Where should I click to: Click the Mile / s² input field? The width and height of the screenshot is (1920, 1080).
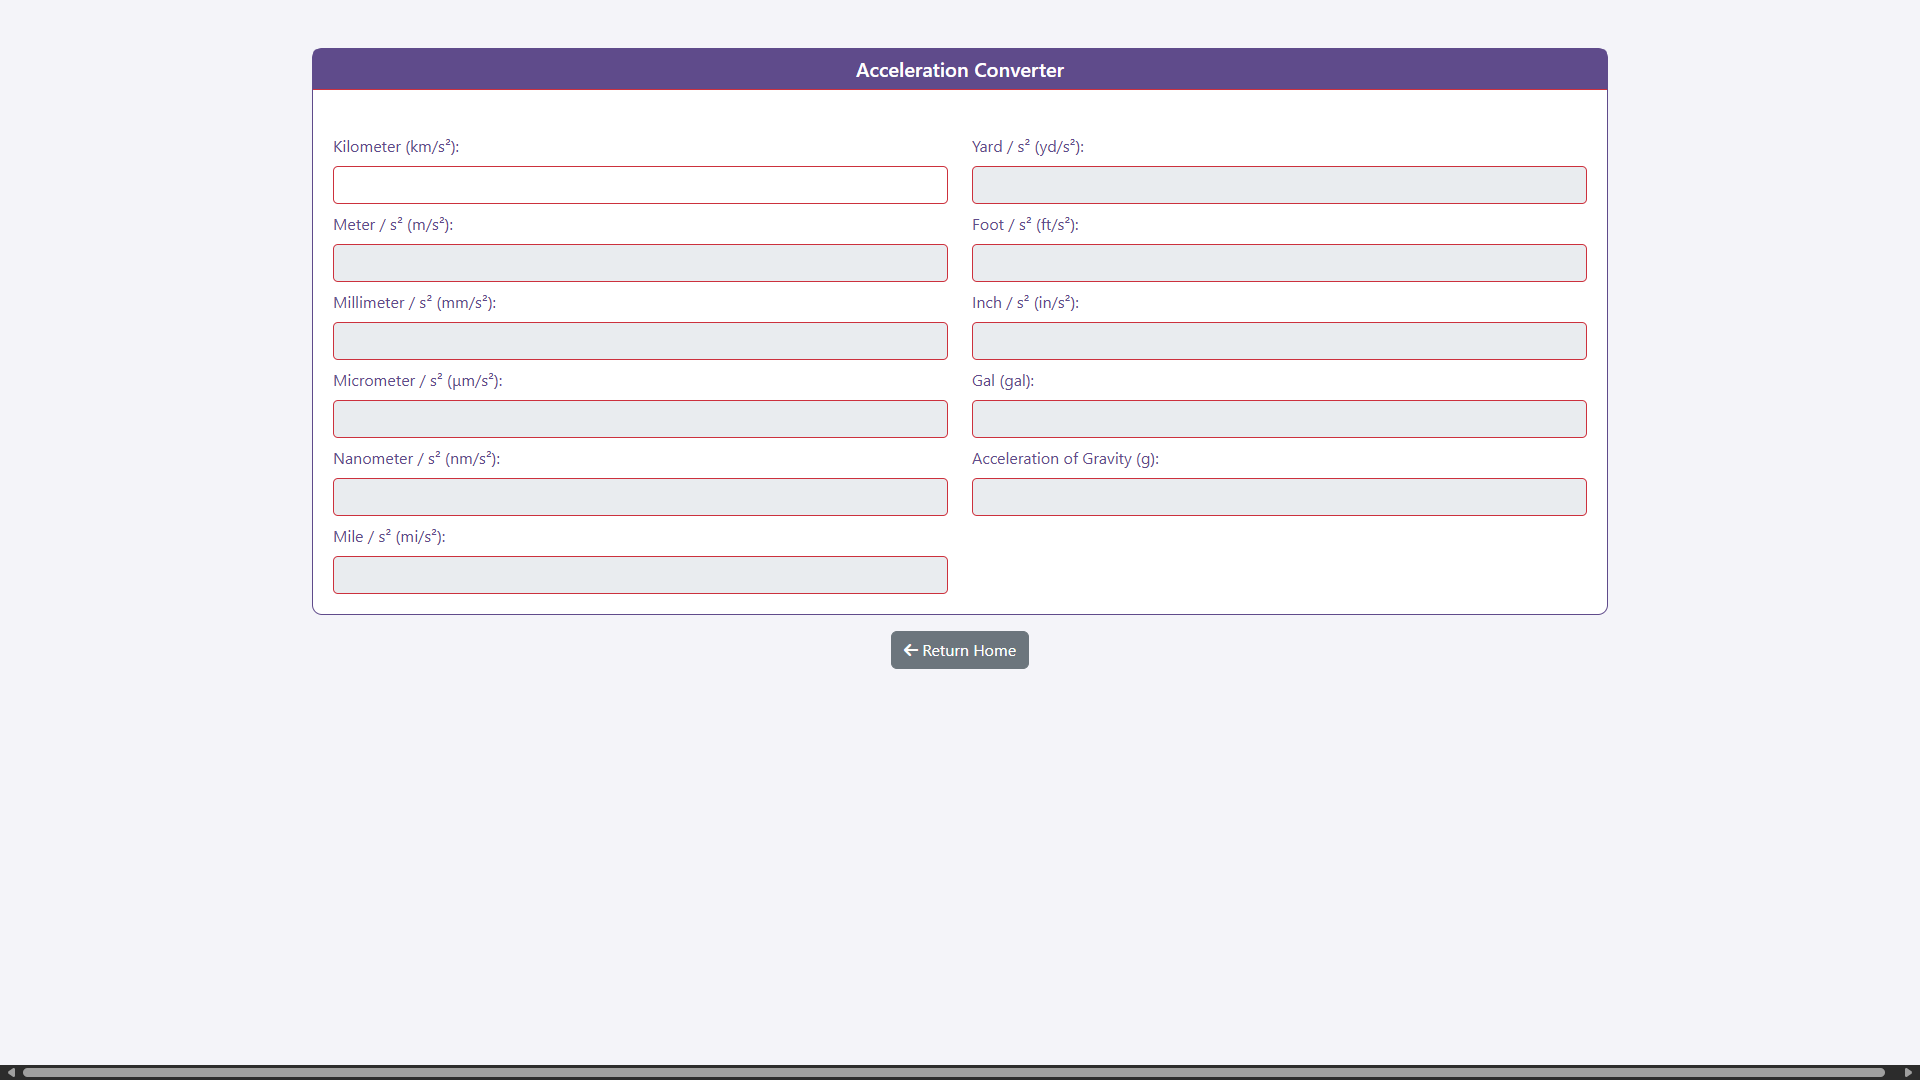pos(640,575)
